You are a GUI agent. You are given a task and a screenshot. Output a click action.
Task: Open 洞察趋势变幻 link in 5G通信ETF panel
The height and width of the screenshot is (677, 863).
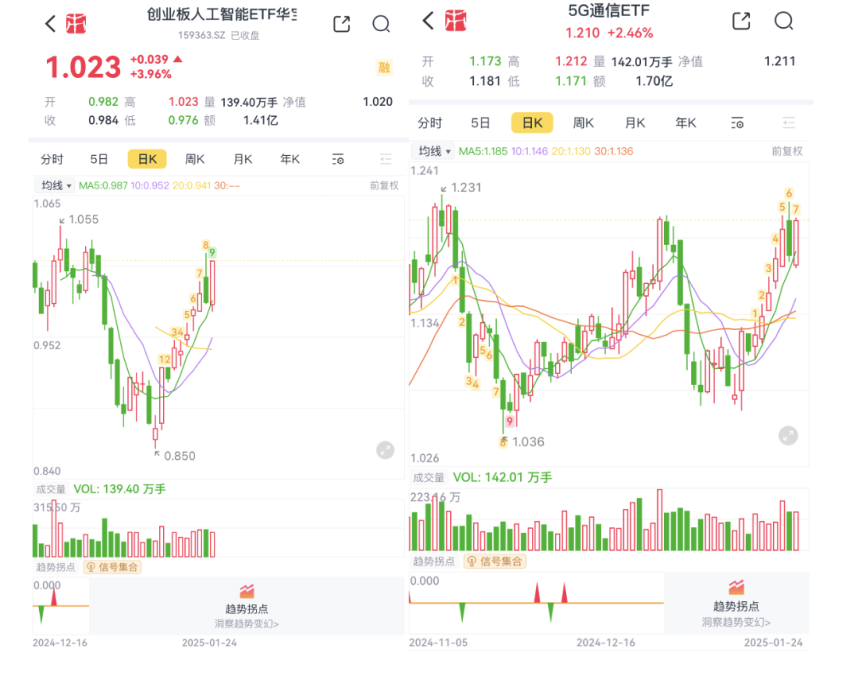coord(736,622)
